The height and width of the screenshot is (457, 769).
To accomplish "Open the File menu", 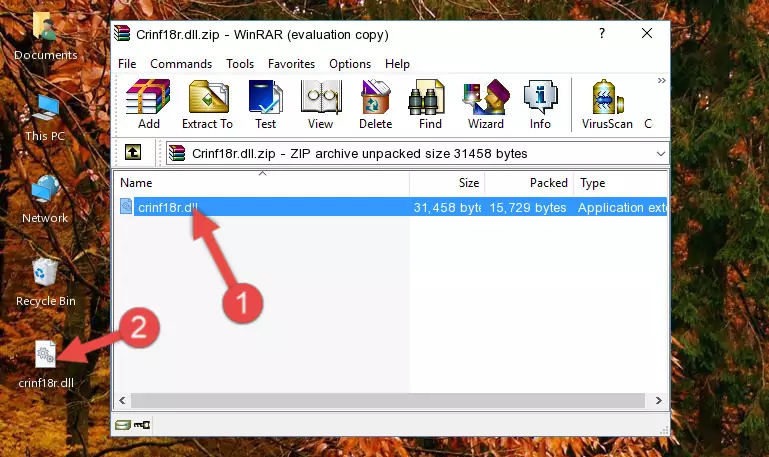I will [x=127, y=64].
